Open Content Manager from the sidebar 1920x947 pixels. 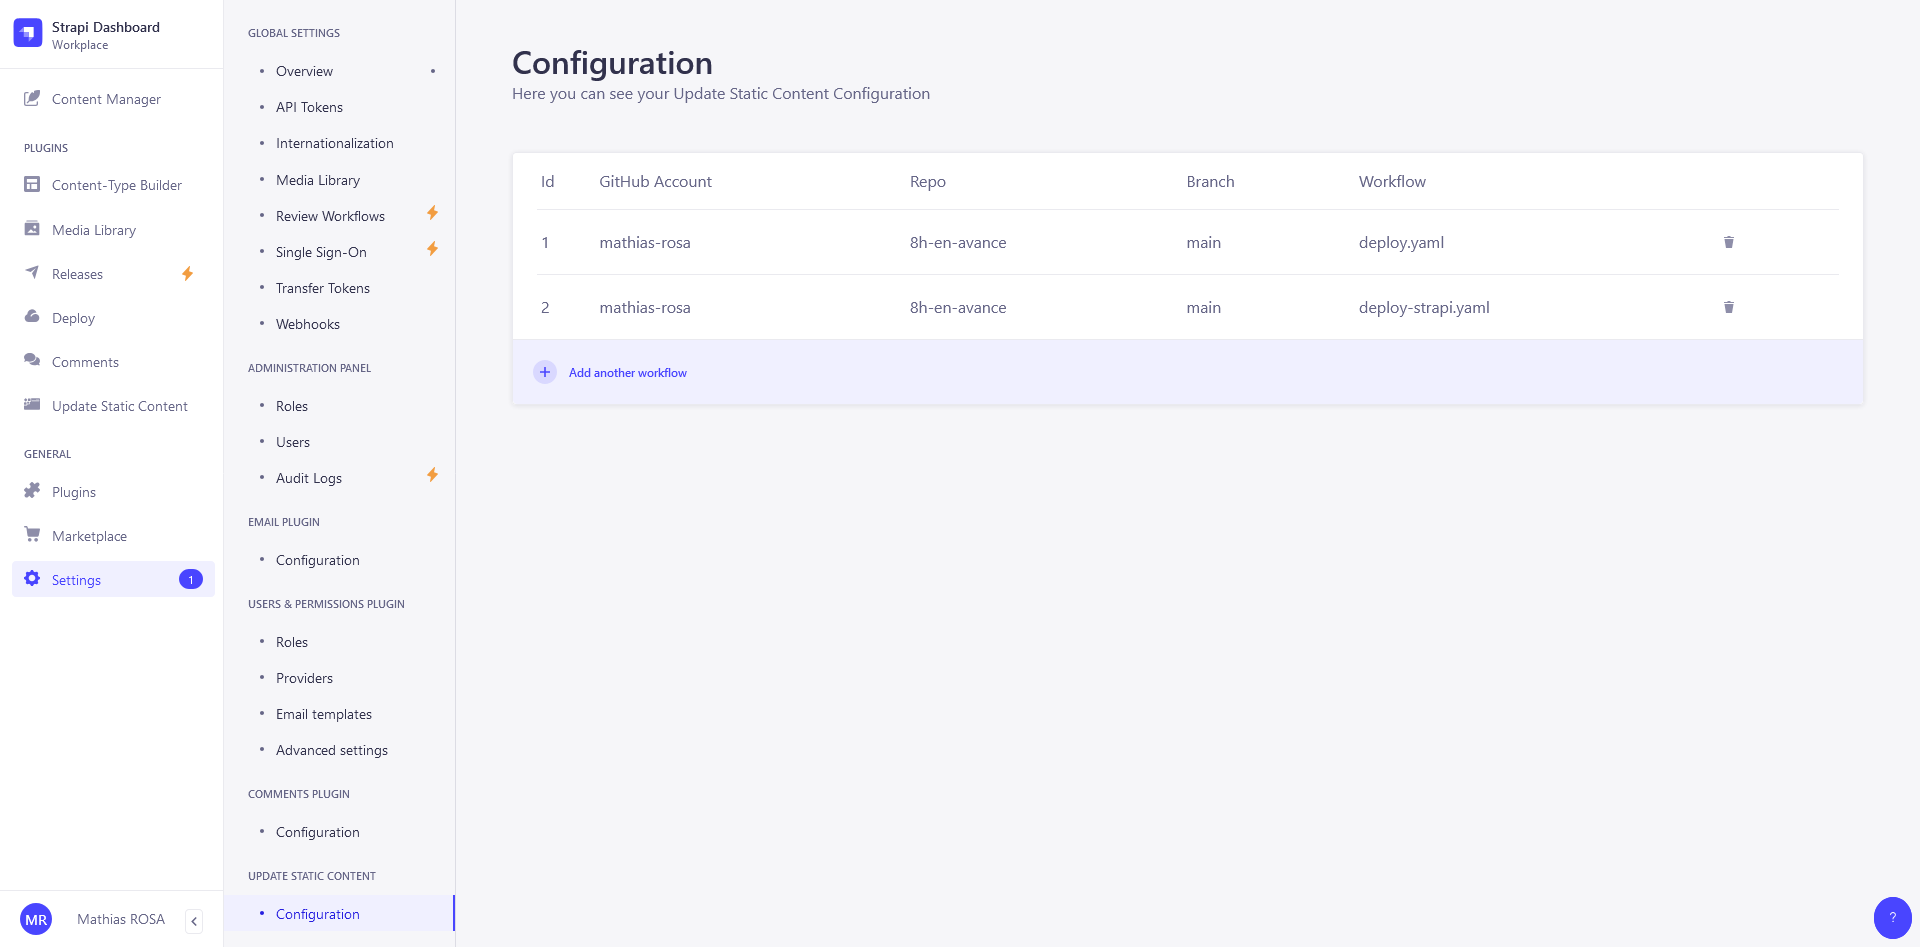[x=106, y=99]
